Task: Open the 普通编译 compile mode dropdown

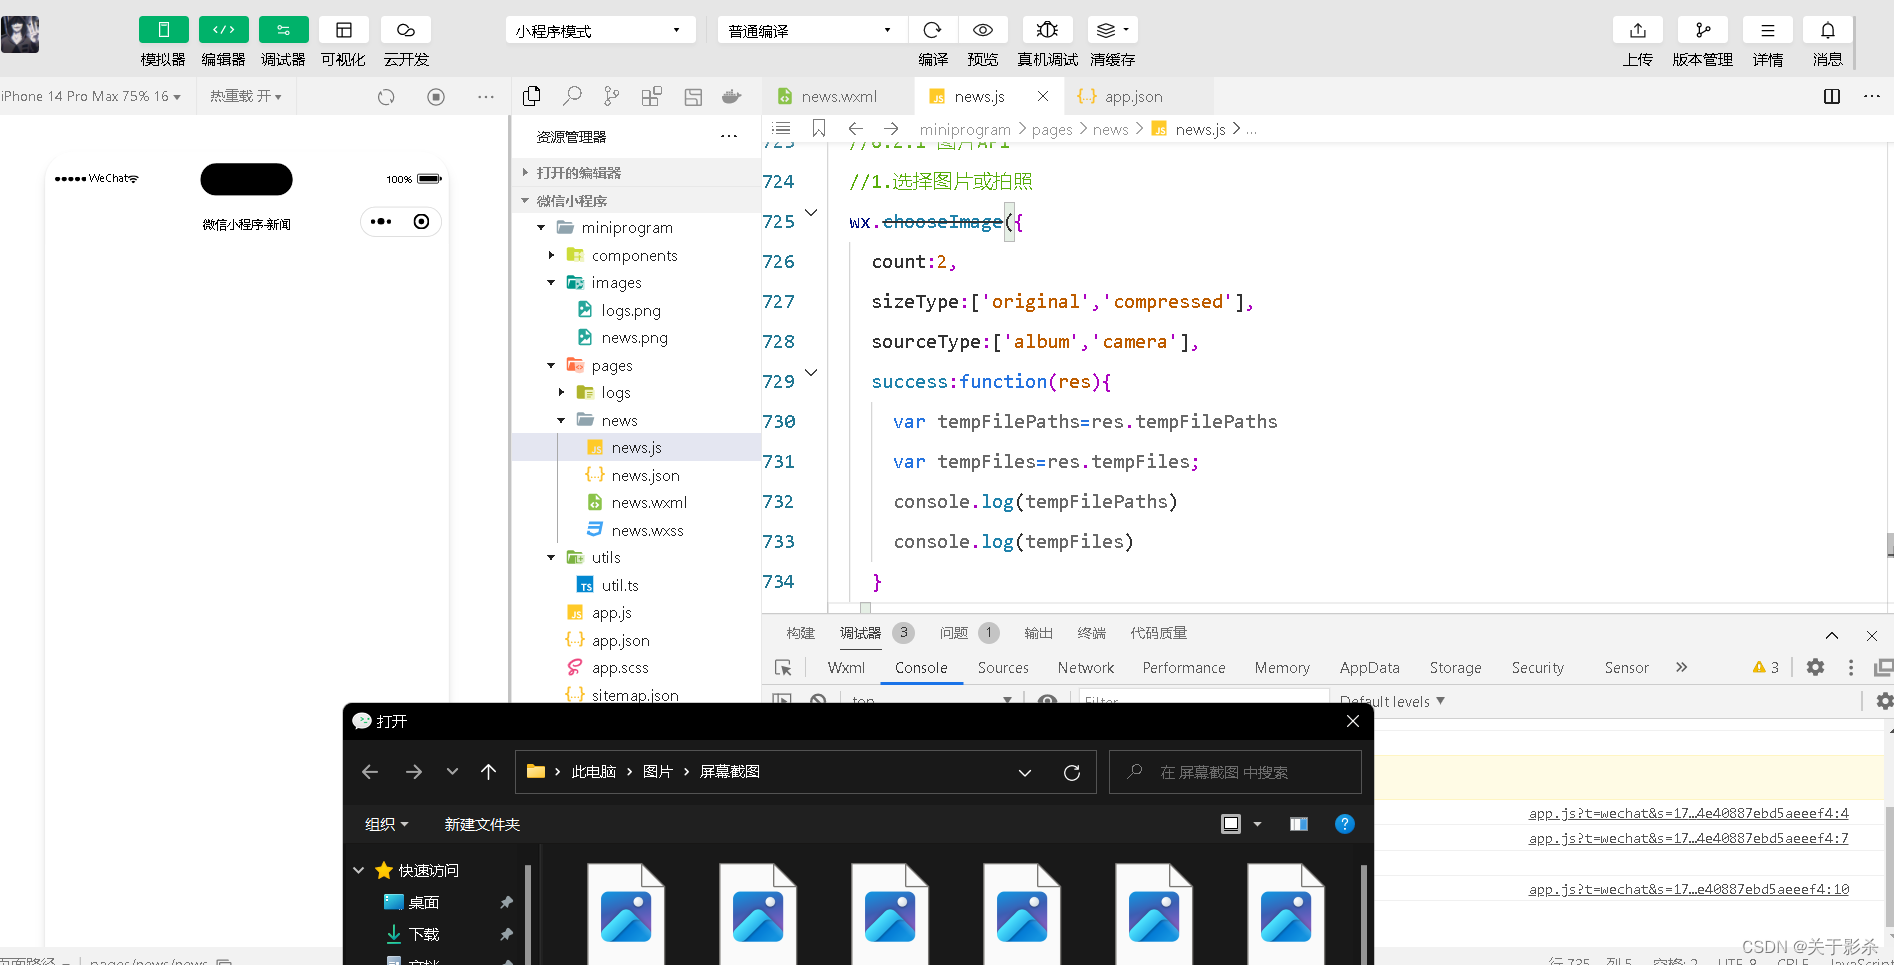Action: point(811,30)
